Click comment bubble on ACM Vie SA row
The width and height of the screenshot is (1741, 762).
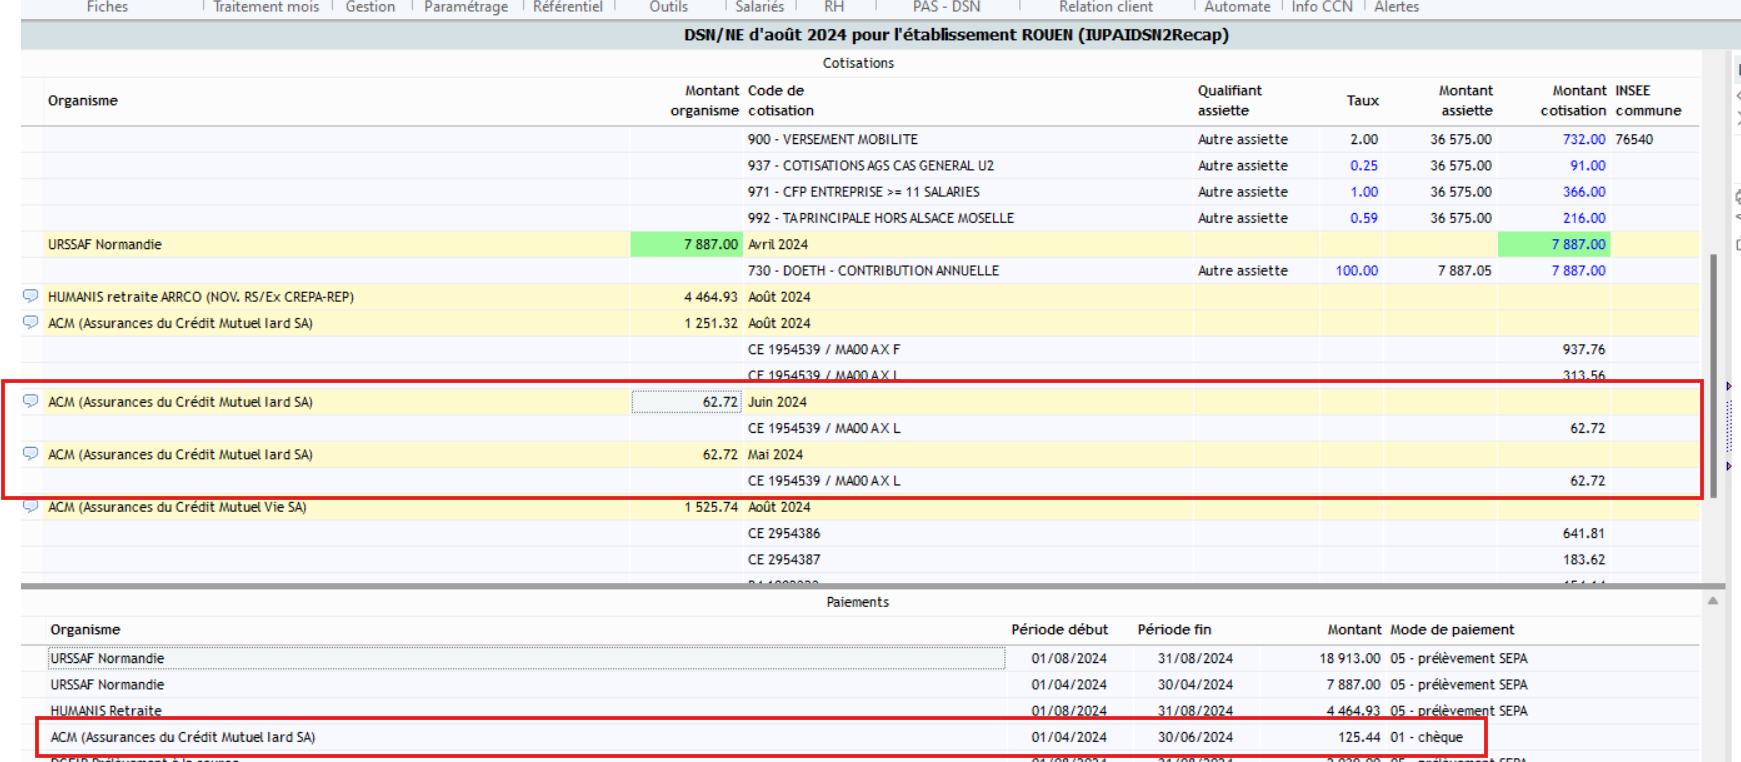(x=31, y=507)
